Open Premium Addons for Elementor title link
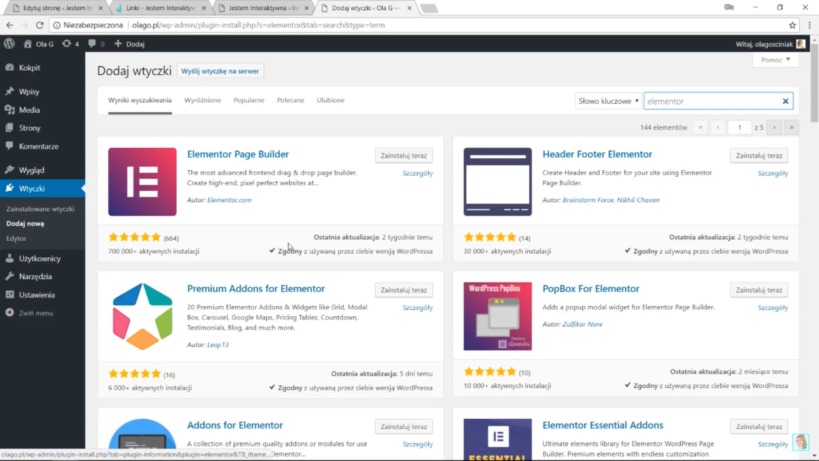This screenshot has width=819, height=461. point(256,289)
